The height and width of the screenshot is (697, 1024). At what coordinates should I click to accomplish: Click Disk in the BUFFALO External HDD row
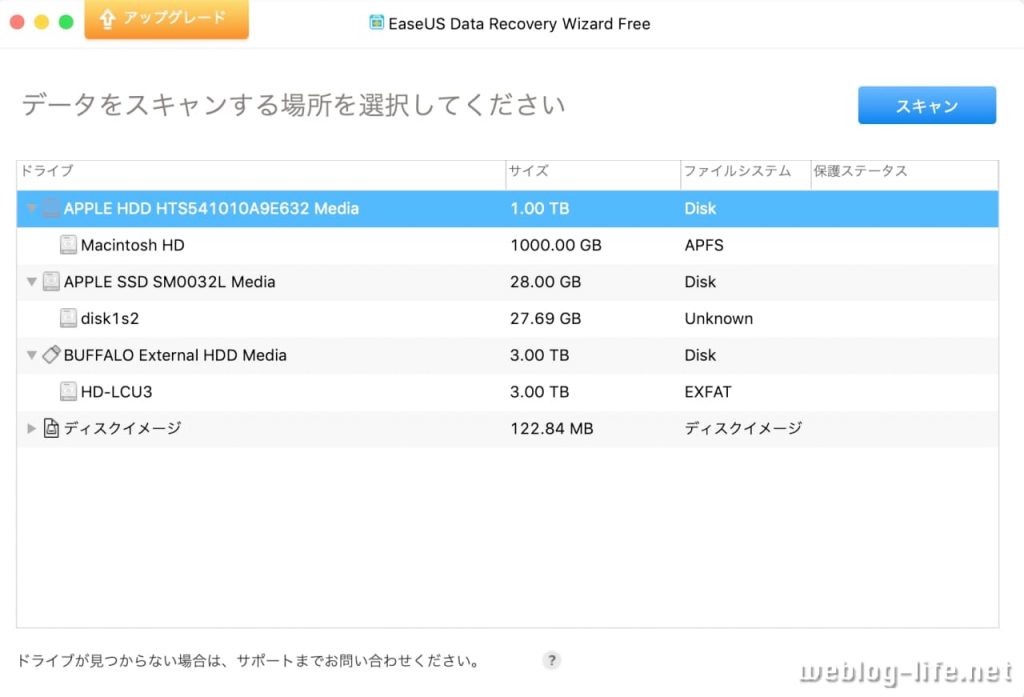[x=700, y=355]
